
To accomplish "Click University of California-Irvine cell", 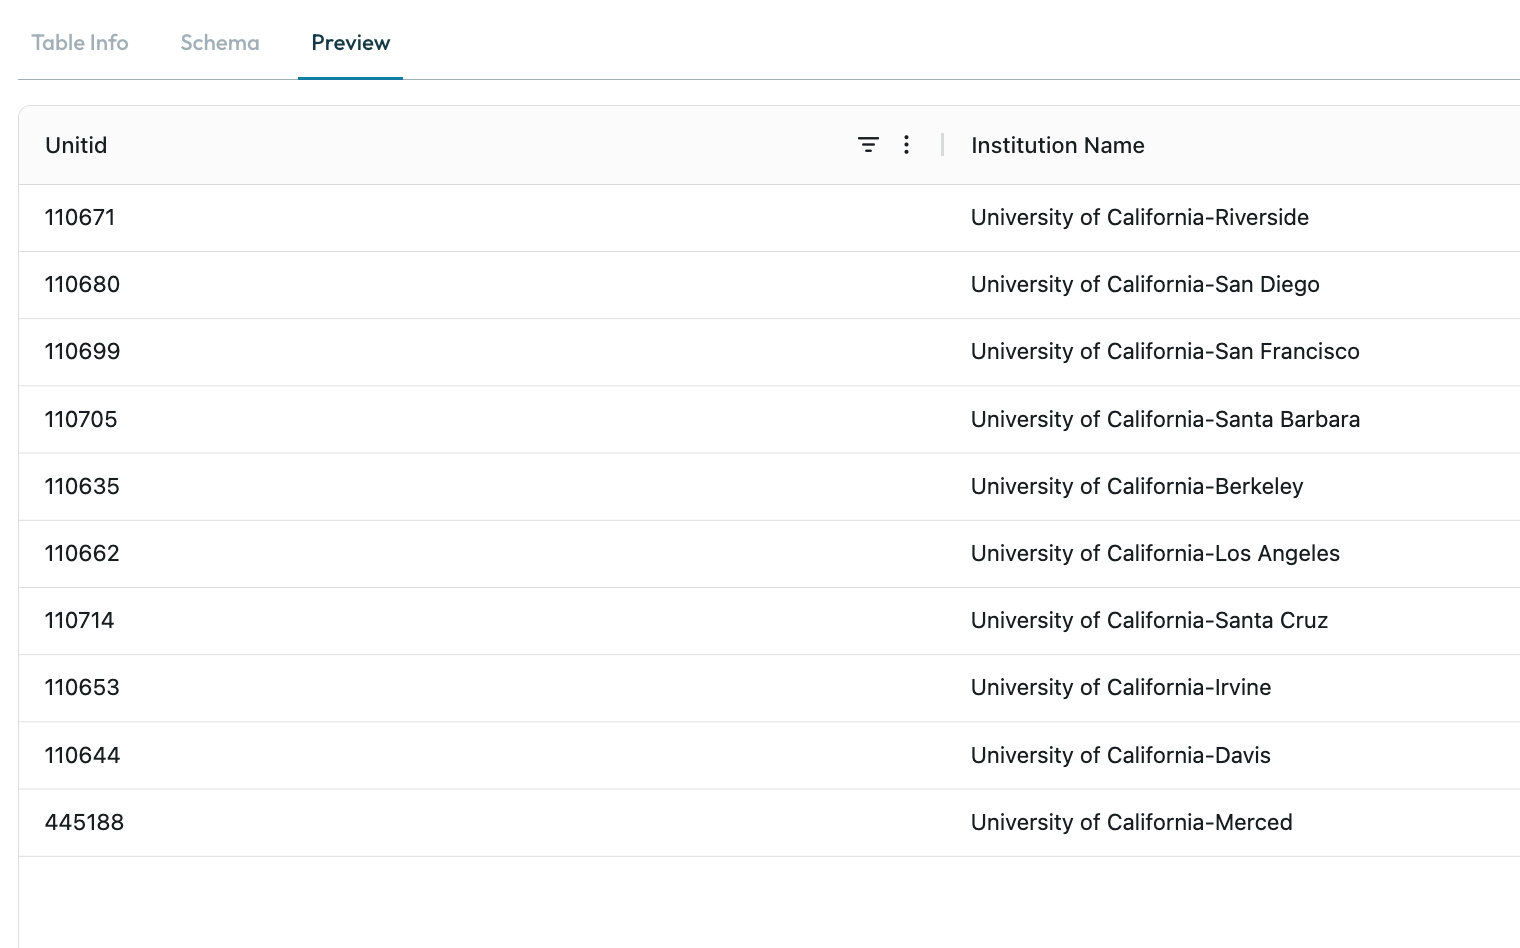I will 1232,688.
